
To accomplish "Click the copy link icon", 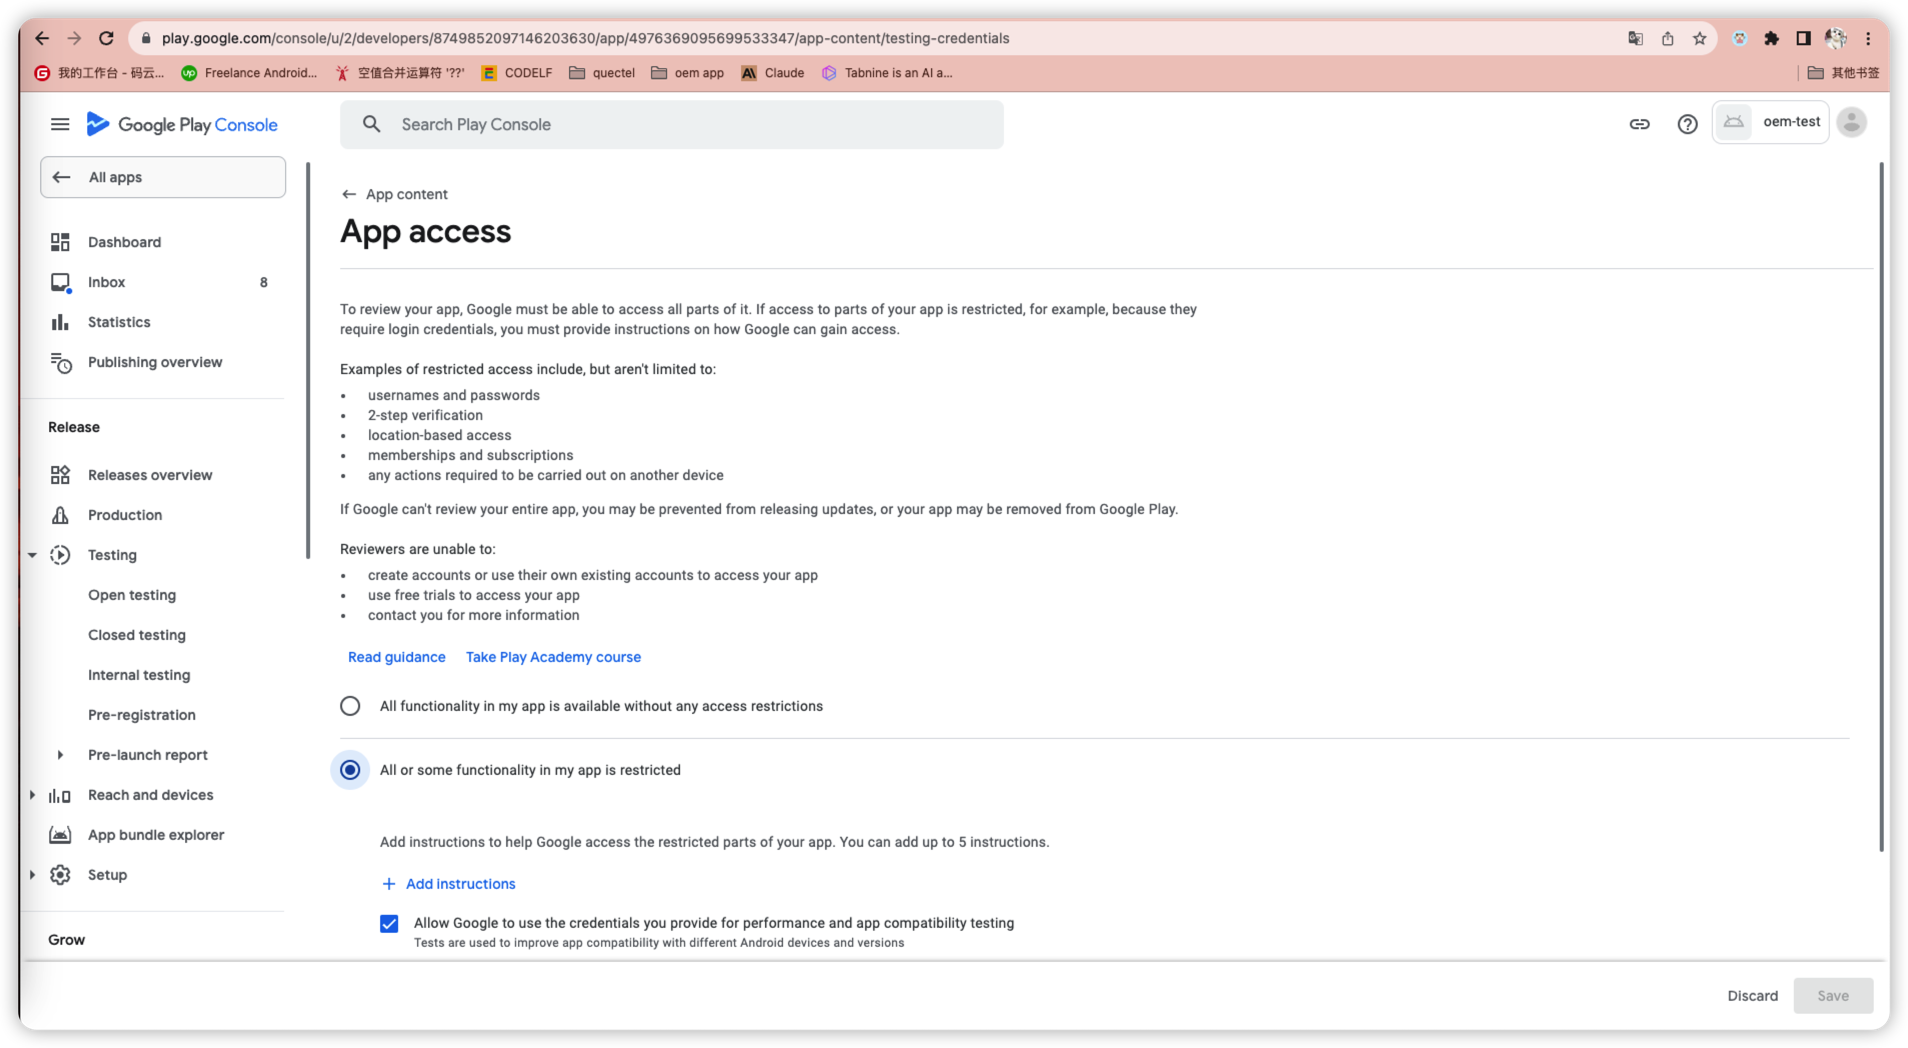I will [x=1639, y=124].
